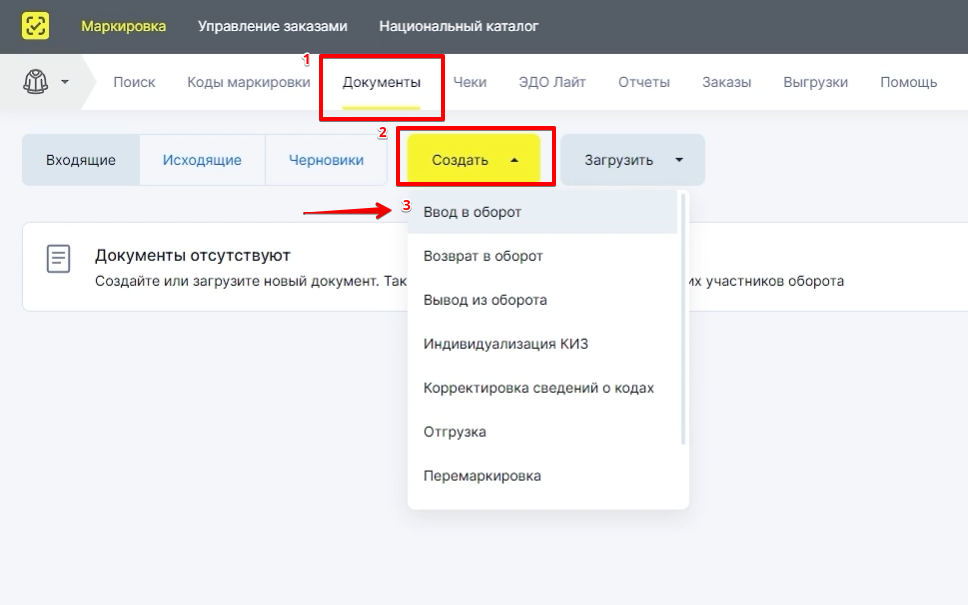This screenshot has width=968, height=605.
Task: Choose Перемаркировка menu entry
Action: click(543, 476)
